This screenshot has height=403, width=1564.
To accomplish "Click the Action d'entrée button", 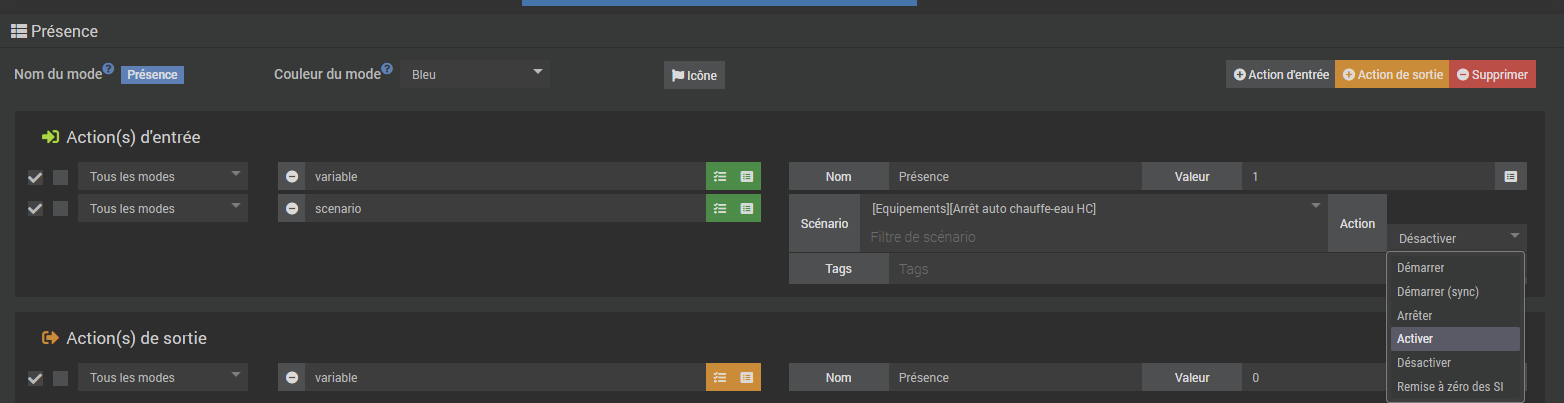I will click(1281, 74).
